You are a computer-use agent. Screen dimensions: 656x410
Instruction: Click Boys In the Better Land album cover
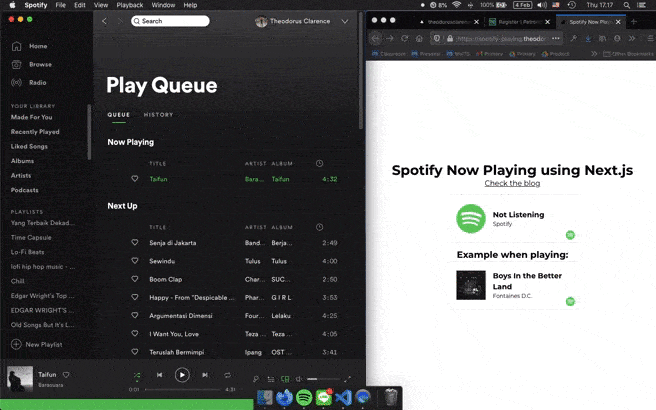pos(471,285)
